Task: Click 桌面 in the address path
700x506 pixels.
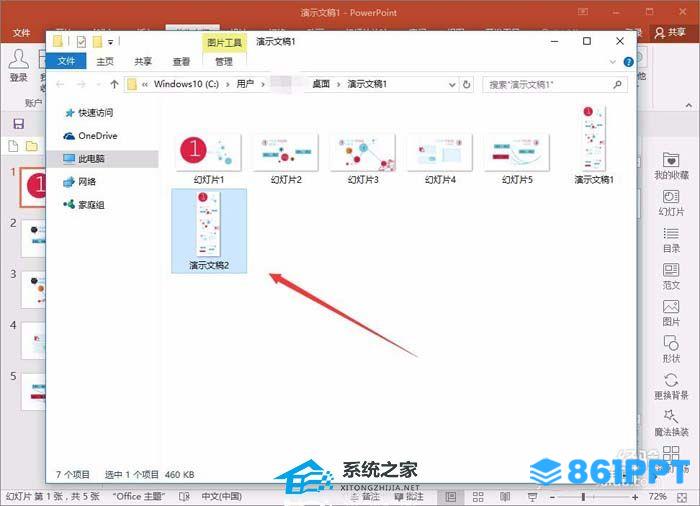Action: (x=321, y=84)
